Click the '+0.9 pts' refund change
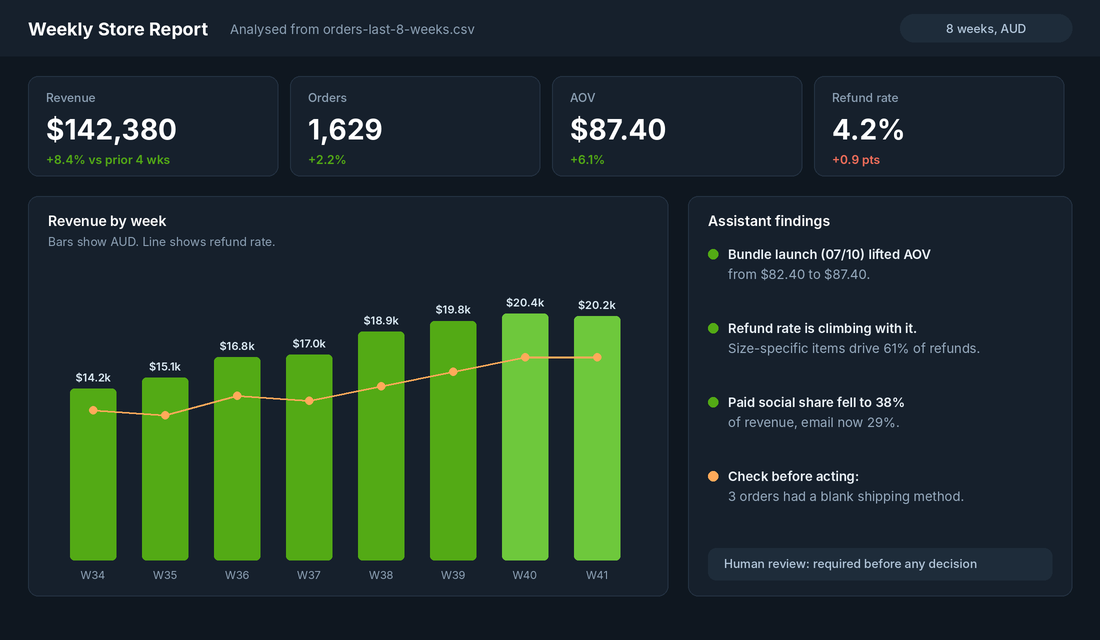The height and width of the screenshot is (640, 1100). [856, 160]
